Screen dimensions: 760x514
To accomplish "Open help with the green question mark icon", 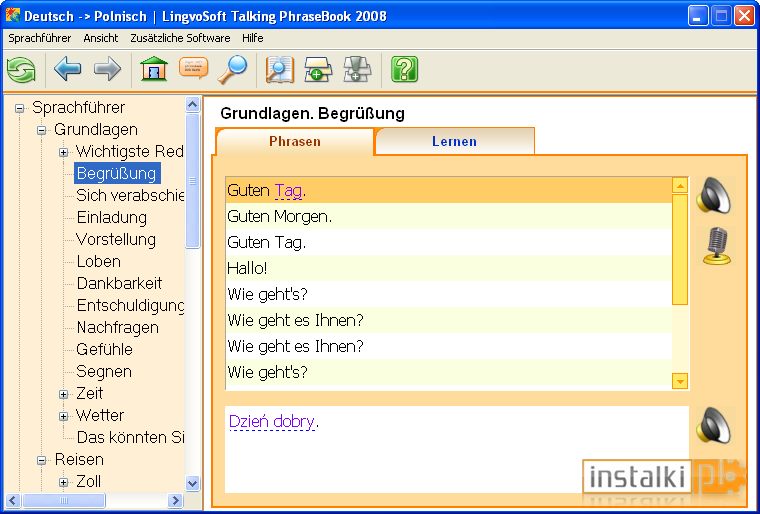I will [x=405, y=69].
